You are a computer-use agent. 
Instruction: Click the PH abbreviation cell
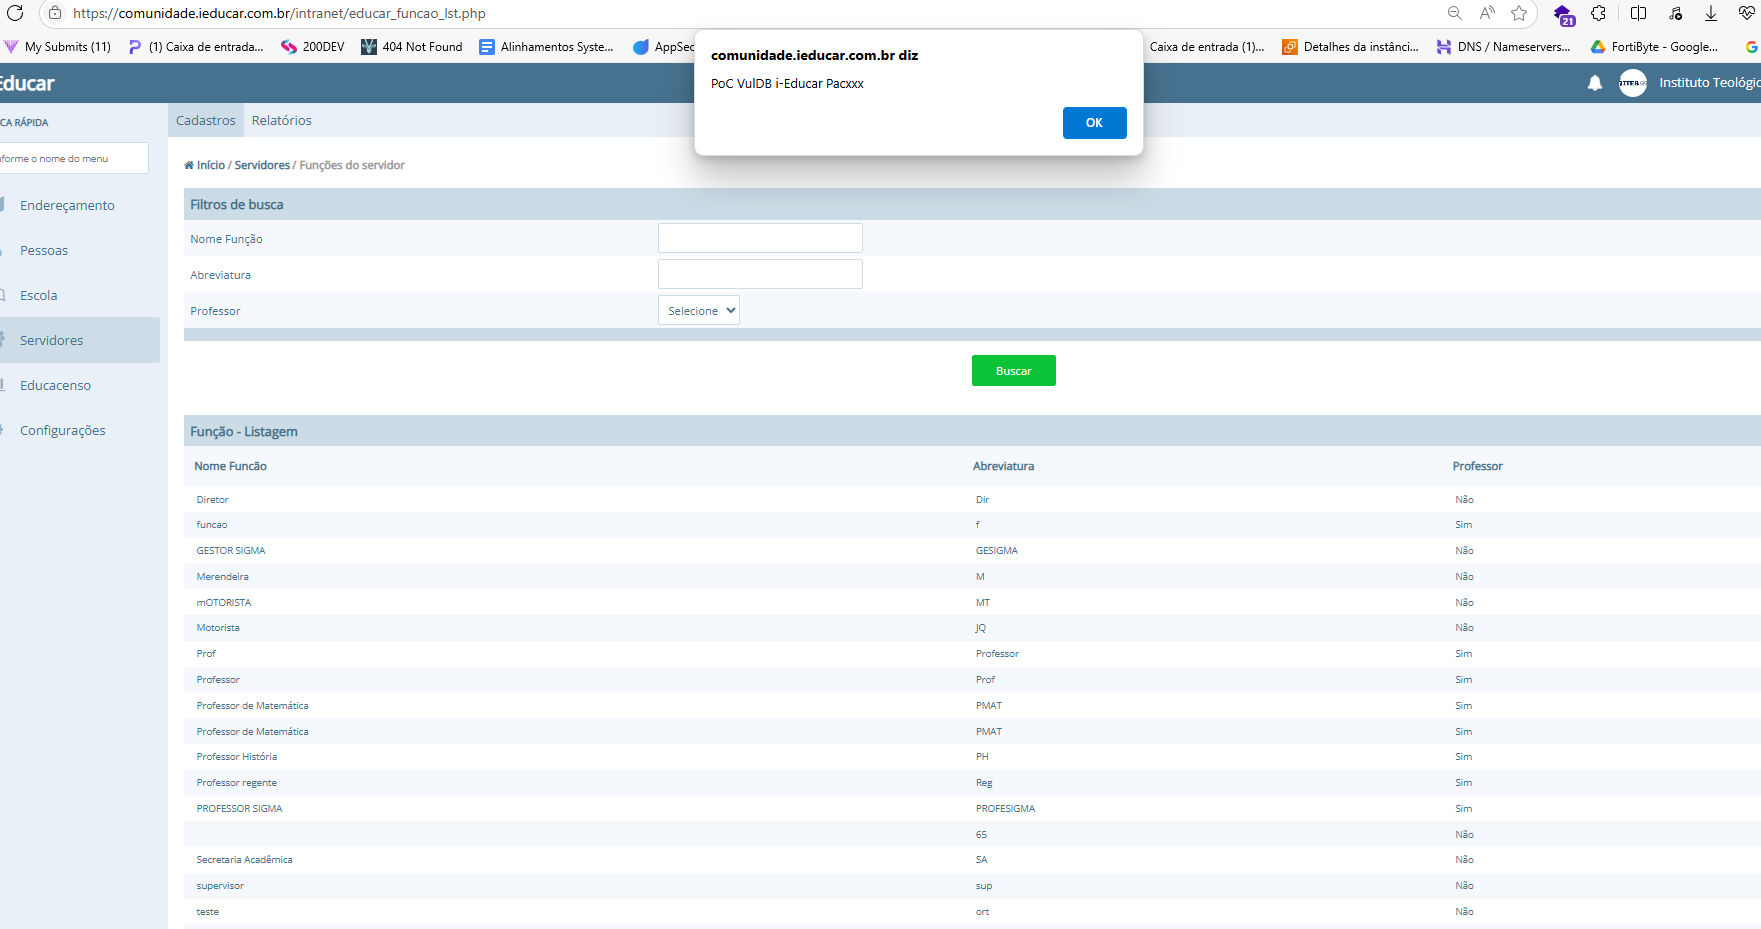click(x=982, y=757)
